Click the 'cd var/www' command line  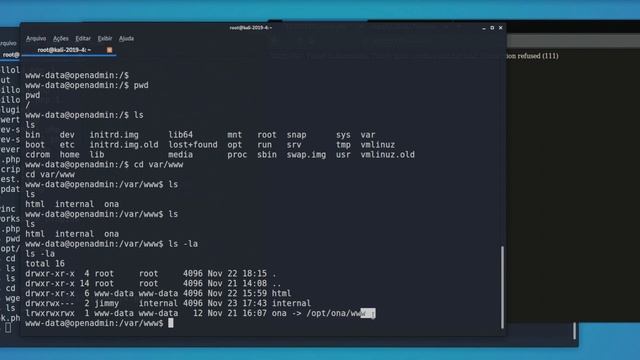(159, 164)
